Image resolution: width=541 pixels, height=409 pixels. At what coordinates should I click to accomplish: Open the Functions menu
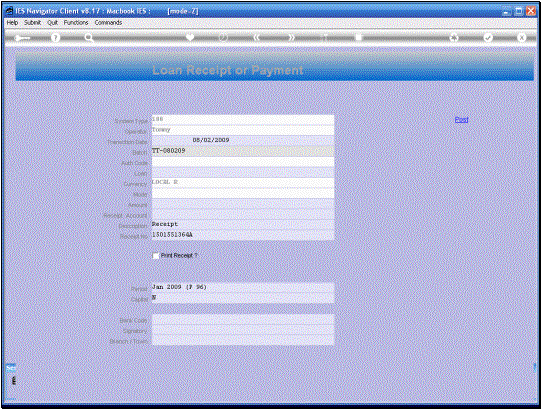click(x=76, y=22)
